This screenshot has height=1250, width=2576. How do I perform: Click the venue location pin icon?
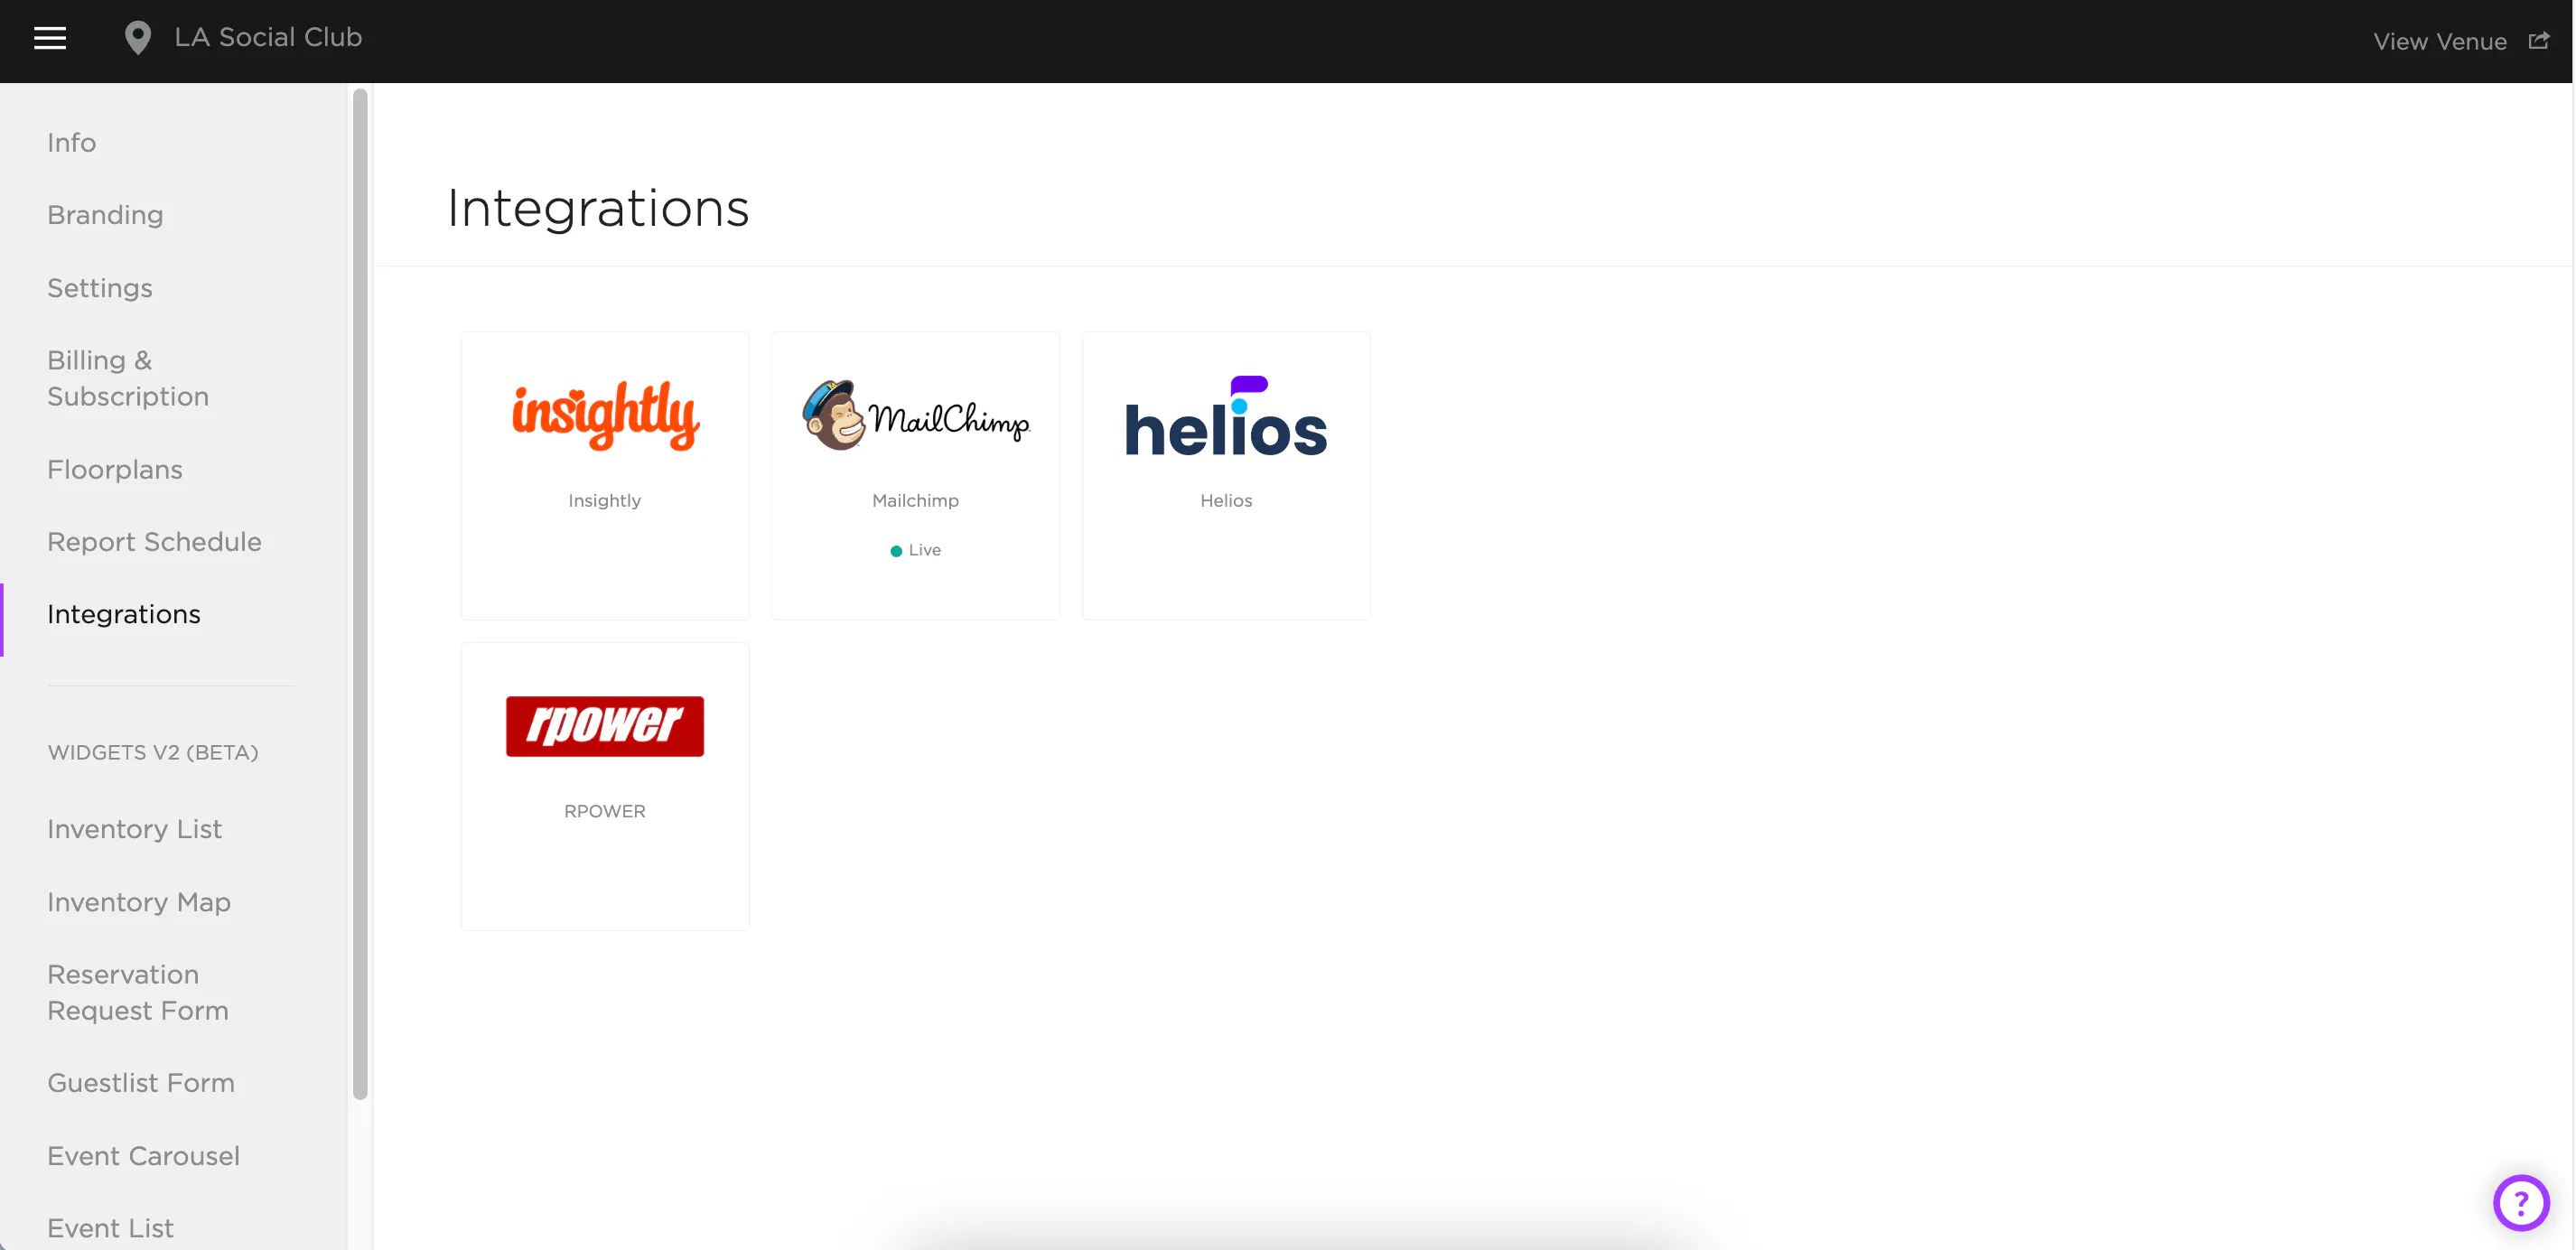pos(137,38)
